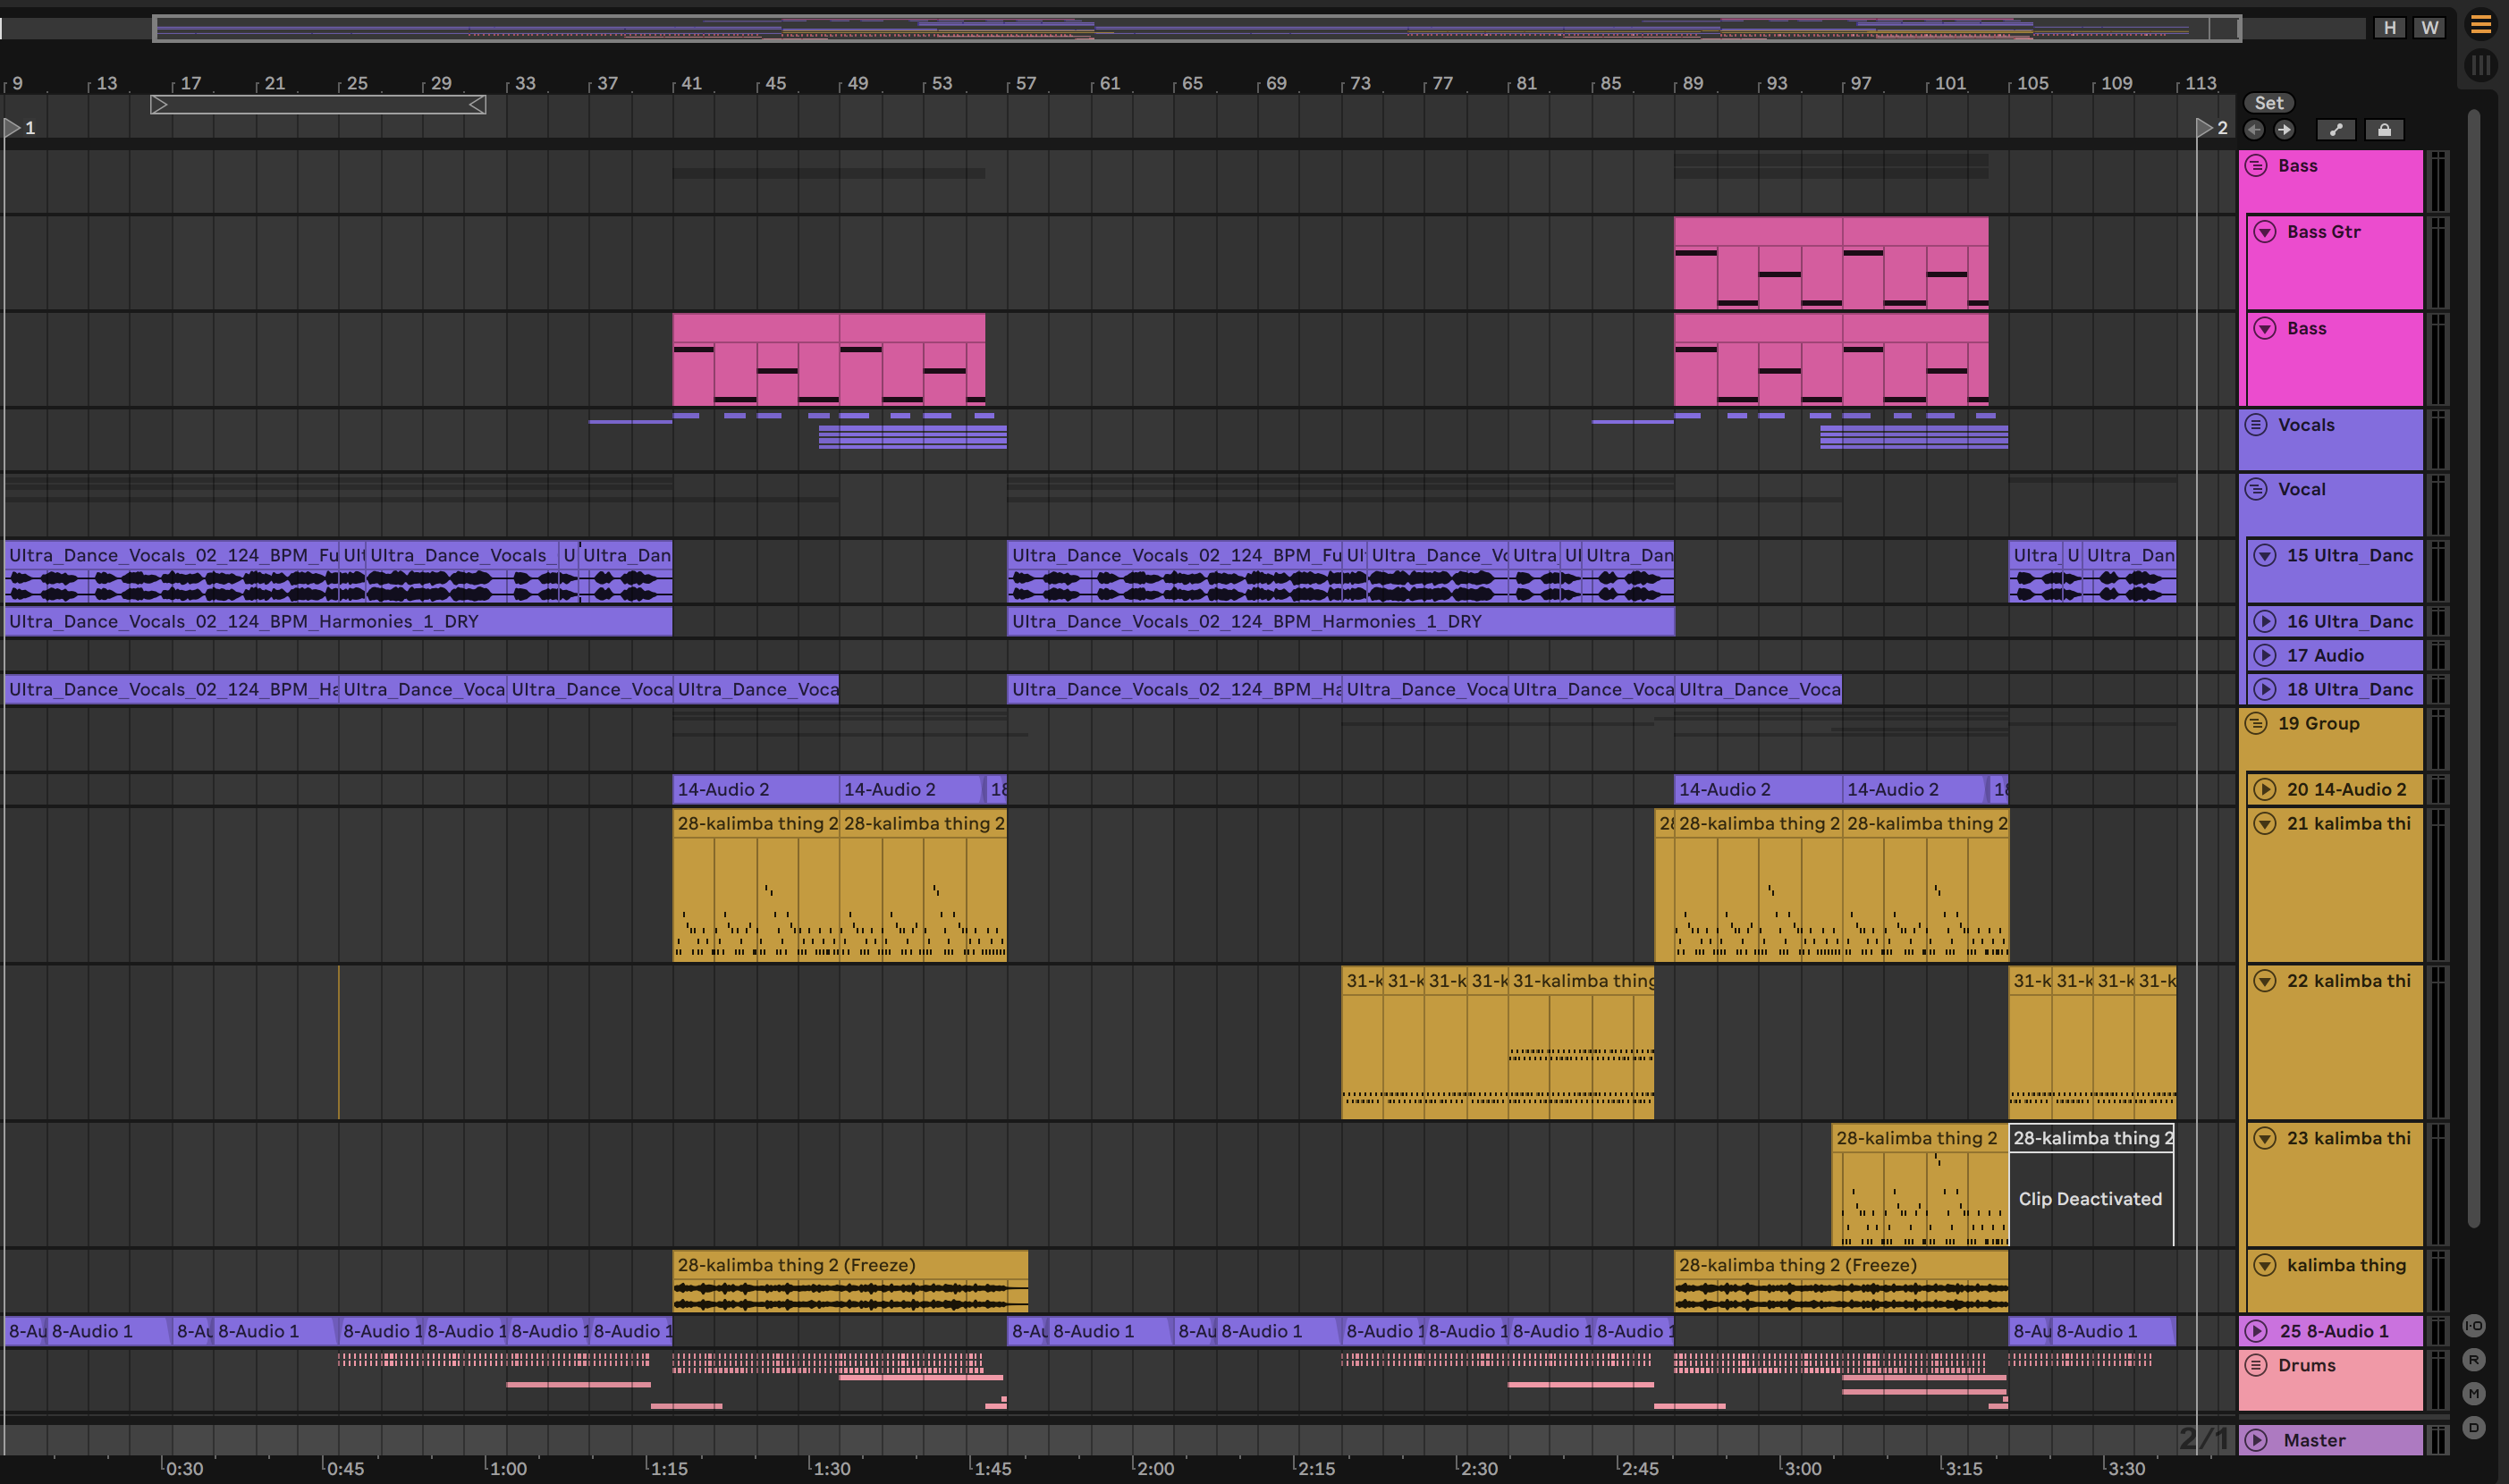Select the deactivated 28-kalimba thing 2 clip
The image size is (2509, 1484).
coord(2091,1139)
